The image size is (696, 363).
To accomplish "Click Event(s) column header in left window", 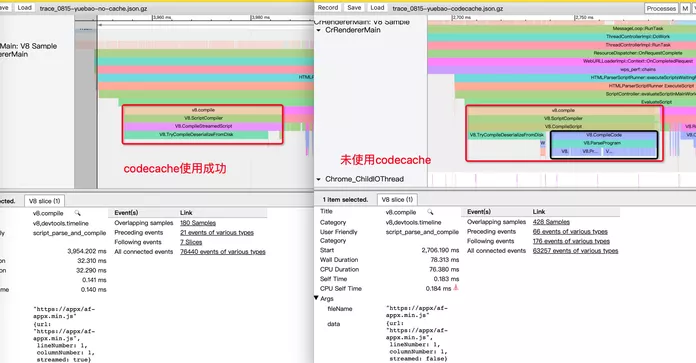I will click(x=126, y=213).
